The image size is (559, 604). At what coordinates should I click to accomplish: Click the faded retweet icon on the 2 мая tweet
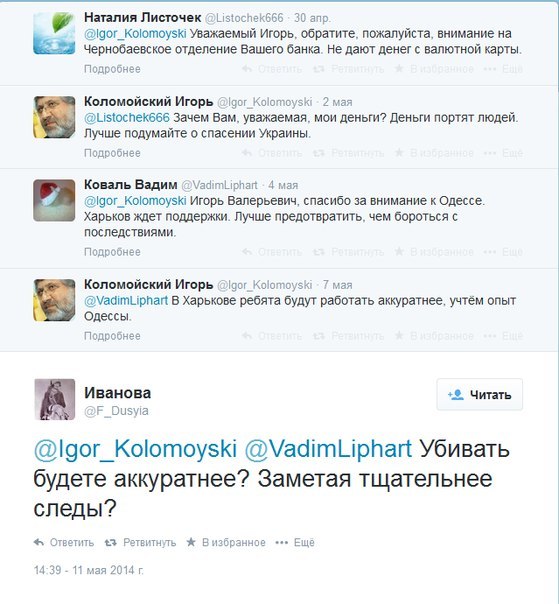tap(319, 153)
